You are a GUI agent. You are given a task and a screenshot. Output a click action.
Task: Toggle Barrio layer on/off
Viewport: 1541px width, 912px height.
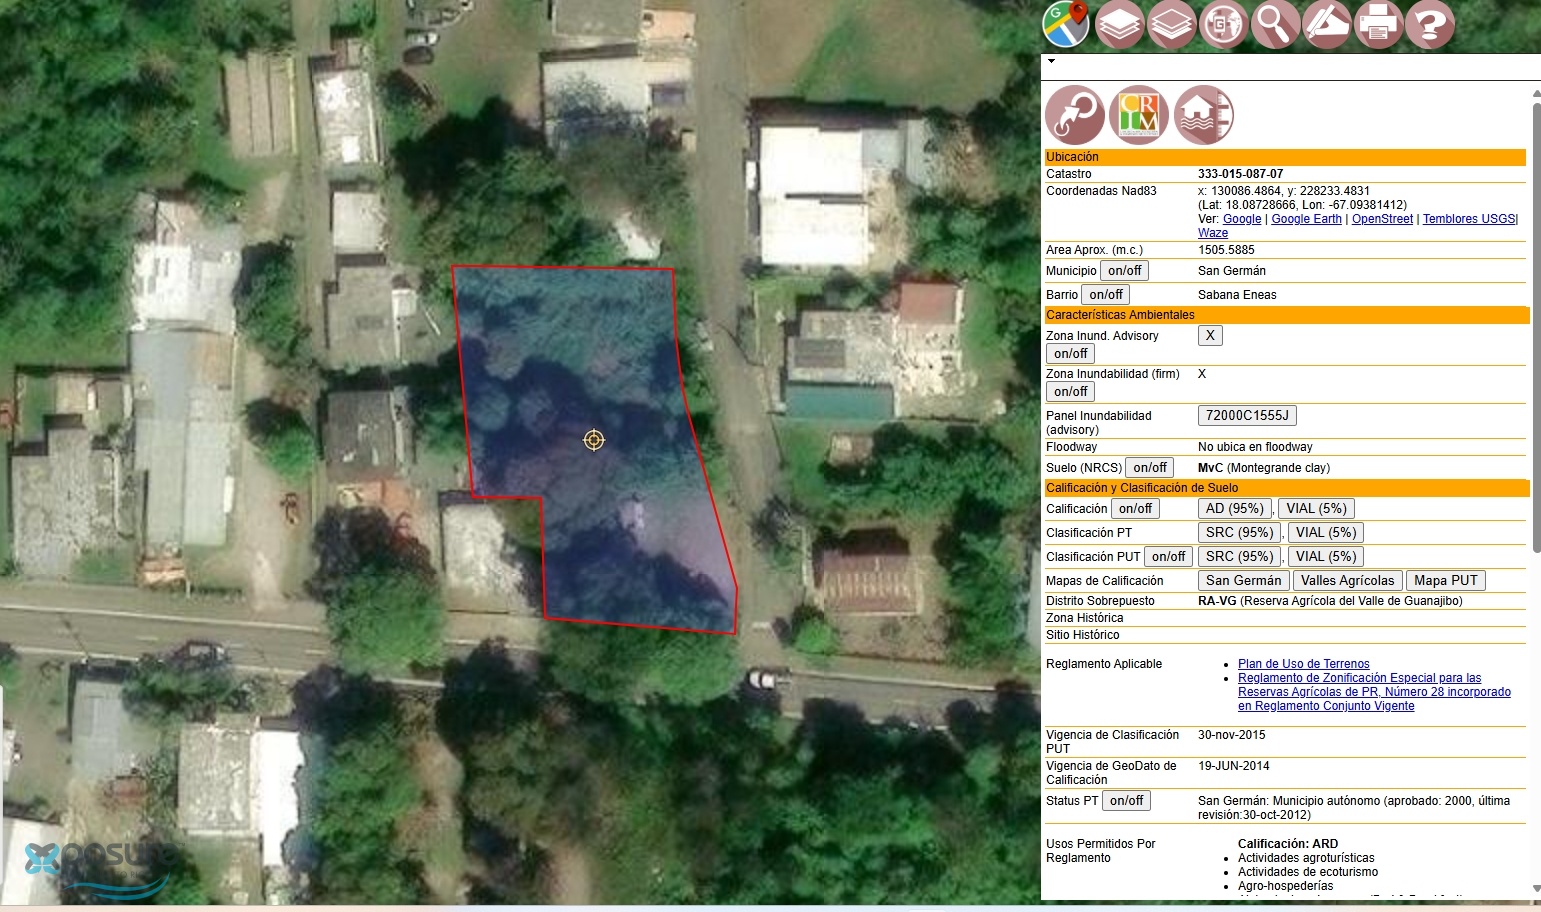coord(1106,295)
